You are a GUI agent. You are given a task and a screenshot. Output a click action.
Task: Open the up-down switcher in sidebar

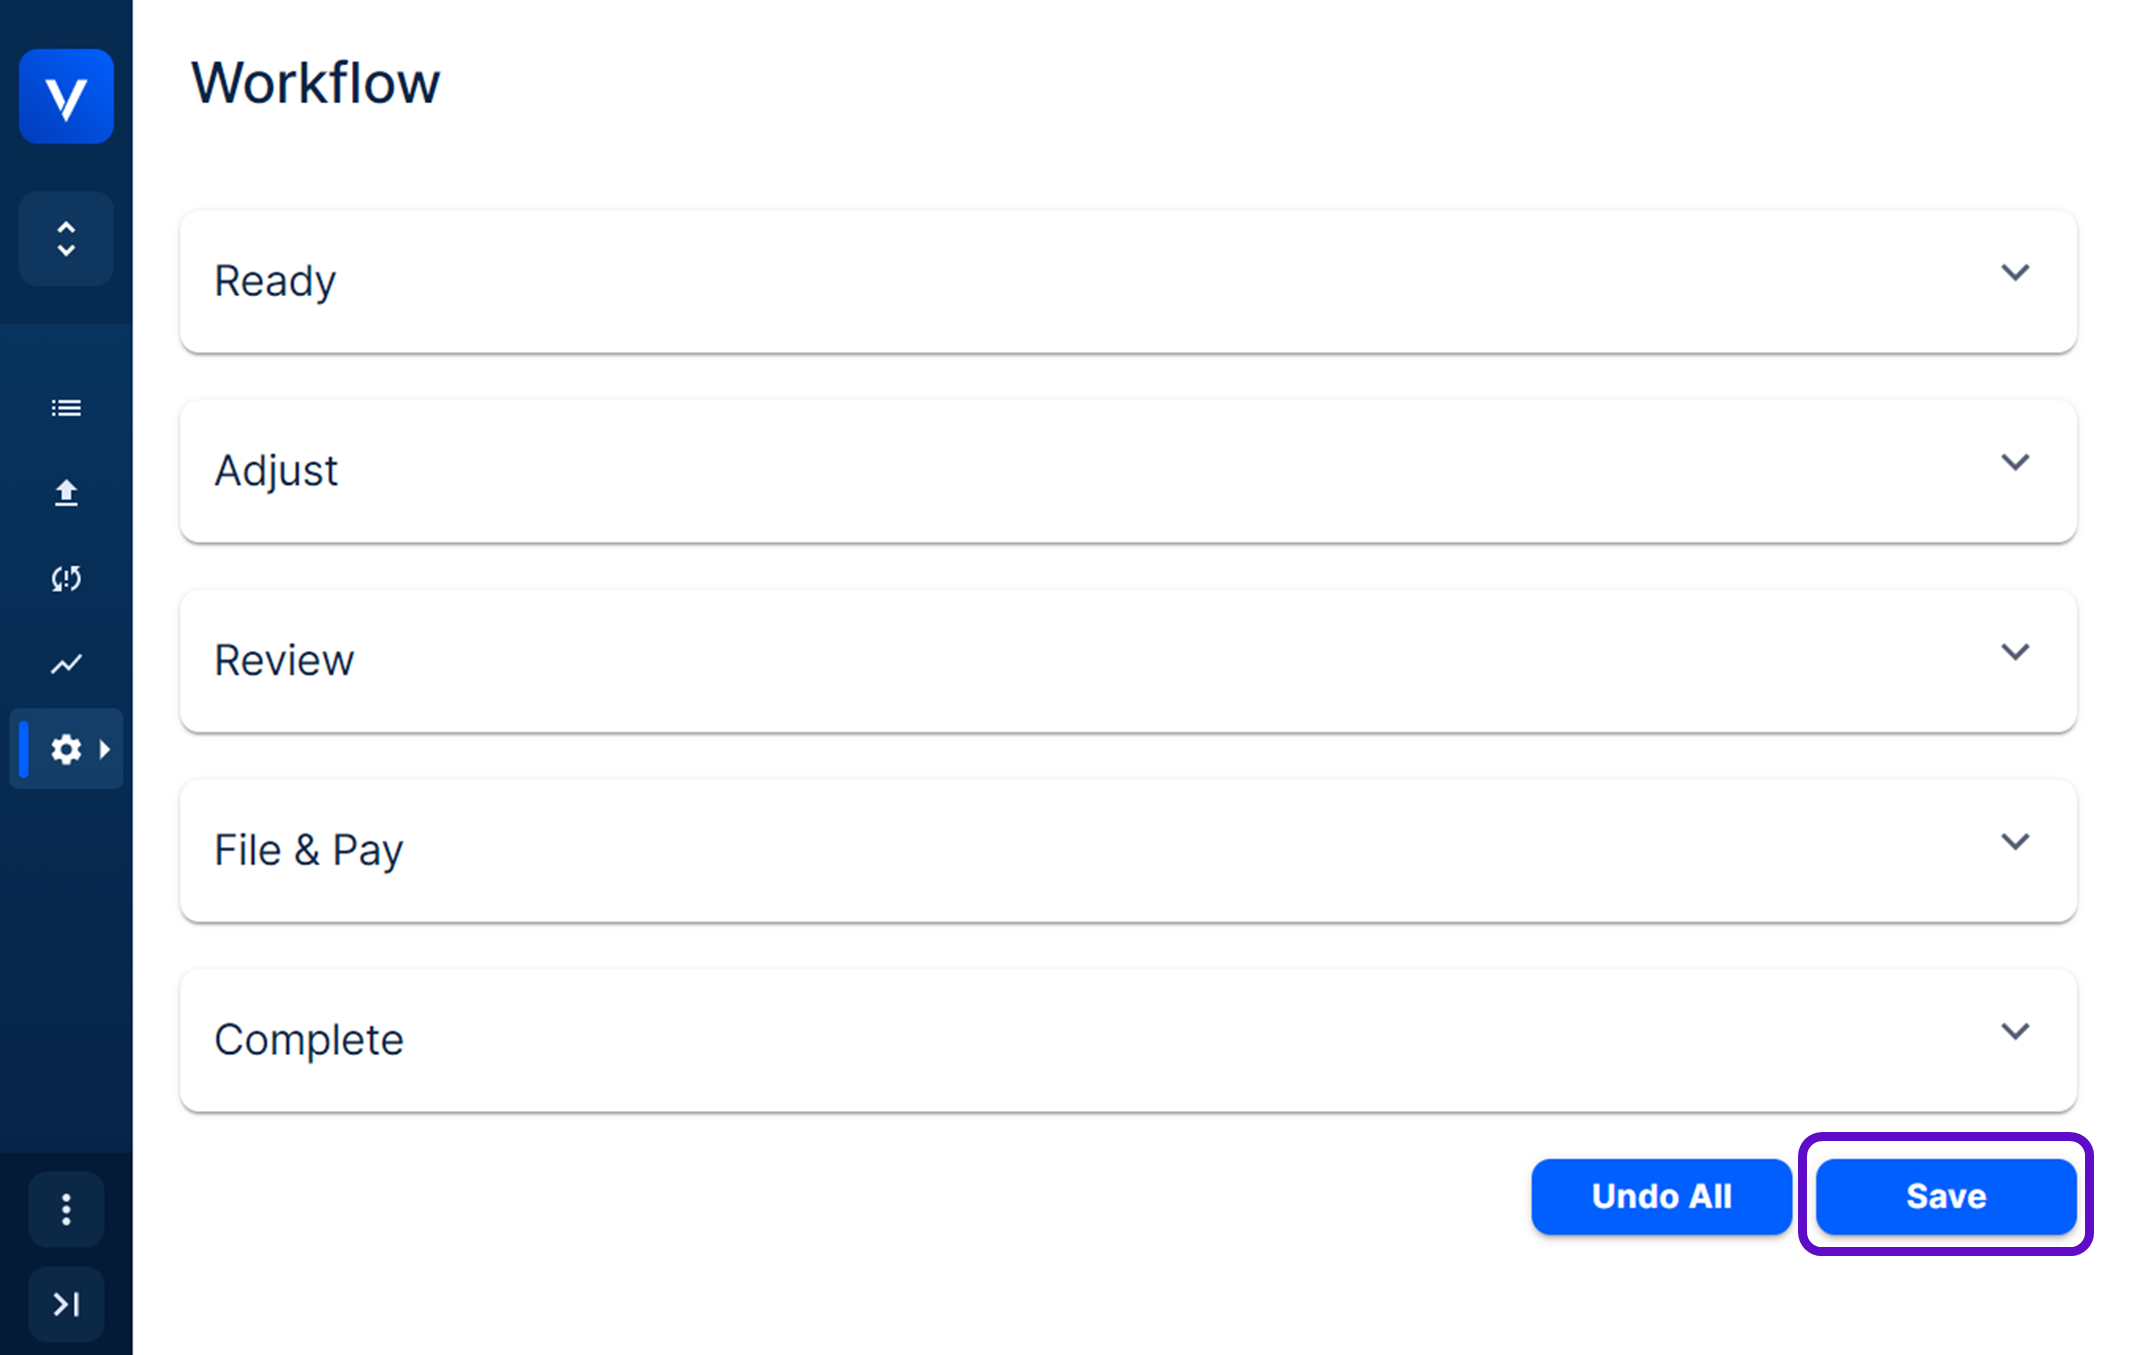click(66, 239)
